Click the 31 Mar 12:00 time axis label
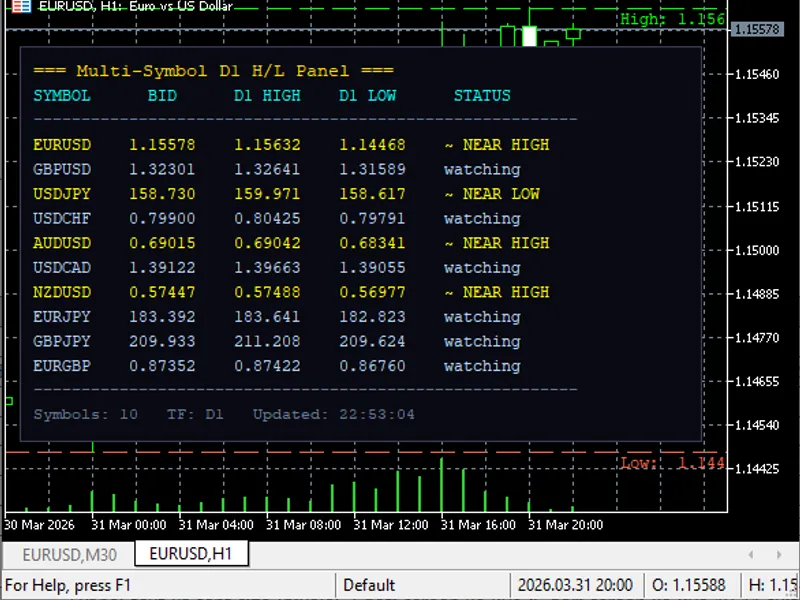 pyautogui.click(x=391, y=524)
